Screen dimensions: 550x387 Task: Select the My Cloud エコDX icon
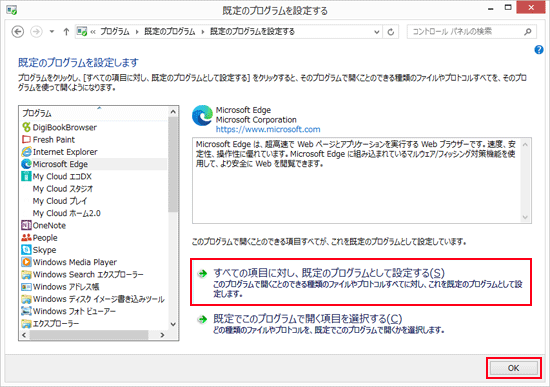pyautogui.click(x=26, y=176)
